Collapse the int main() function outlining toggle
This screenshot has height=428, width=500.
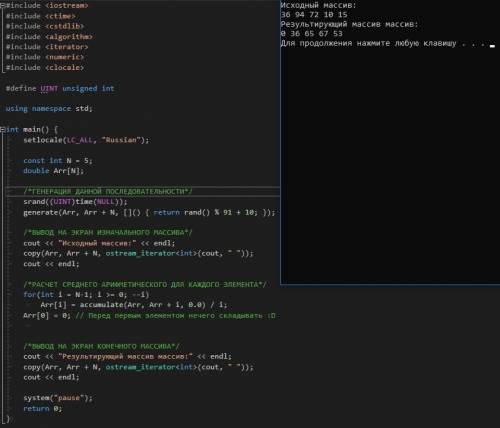tap(2, 130)
